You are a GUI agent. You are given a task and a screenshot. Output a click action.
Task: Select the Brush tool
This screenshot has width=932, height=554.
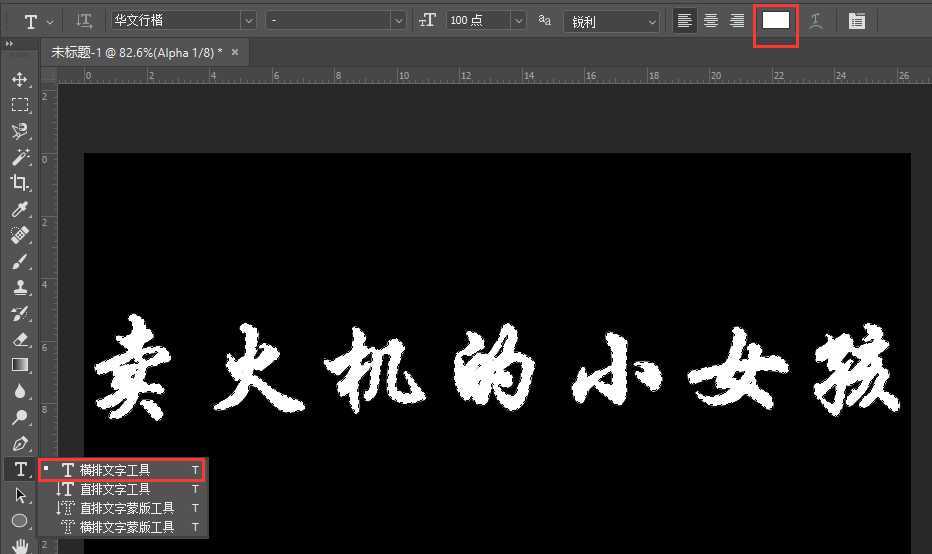(x=19, y=262)
